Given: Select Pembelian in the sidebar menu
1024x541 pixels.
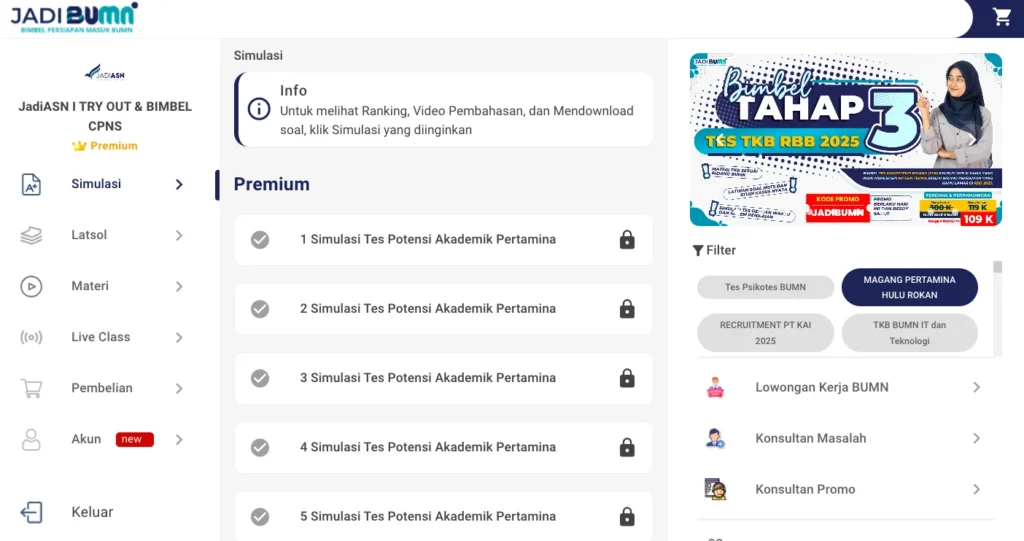Looking at the screenshot, I should point(104,388).
